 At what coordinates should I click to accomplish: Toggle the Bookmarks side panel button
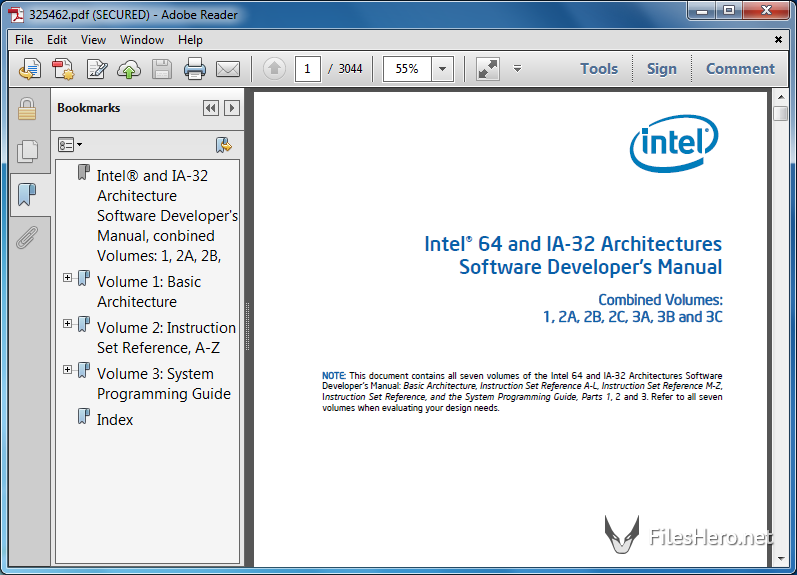26,194
